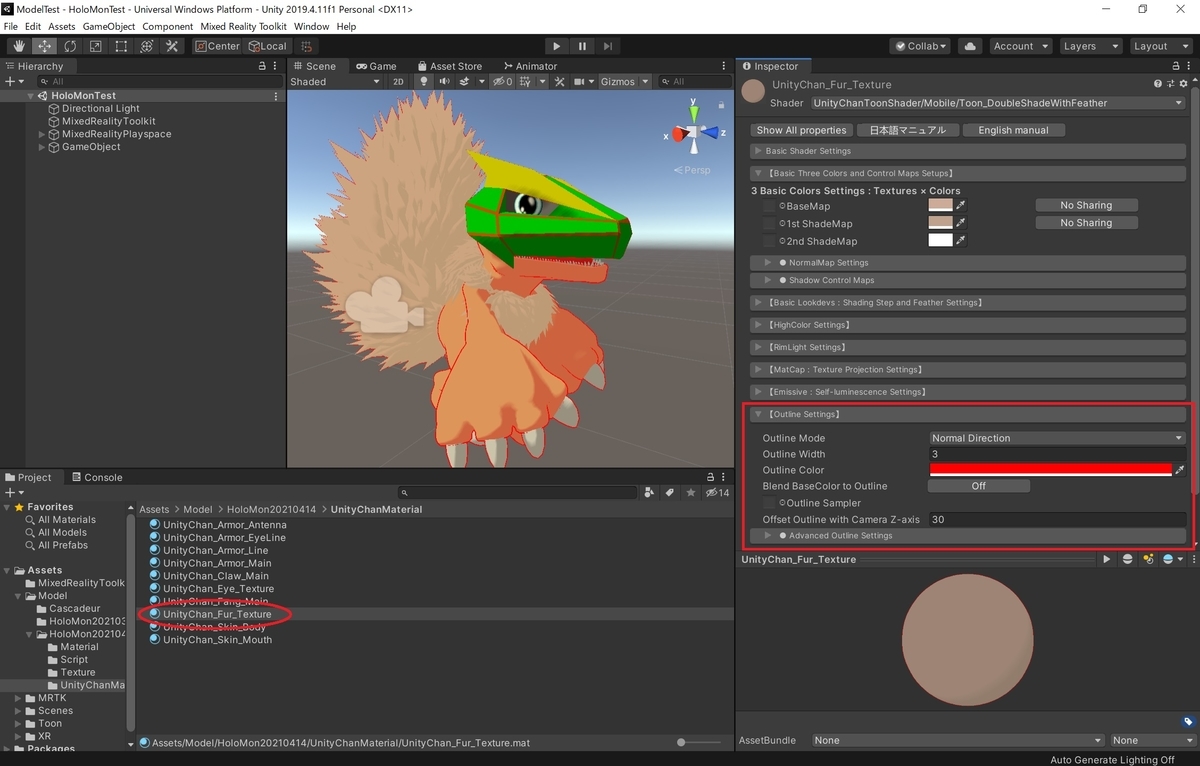
Task: Toggle 2D view mode in Scene
Action: [x=398, y=82]
